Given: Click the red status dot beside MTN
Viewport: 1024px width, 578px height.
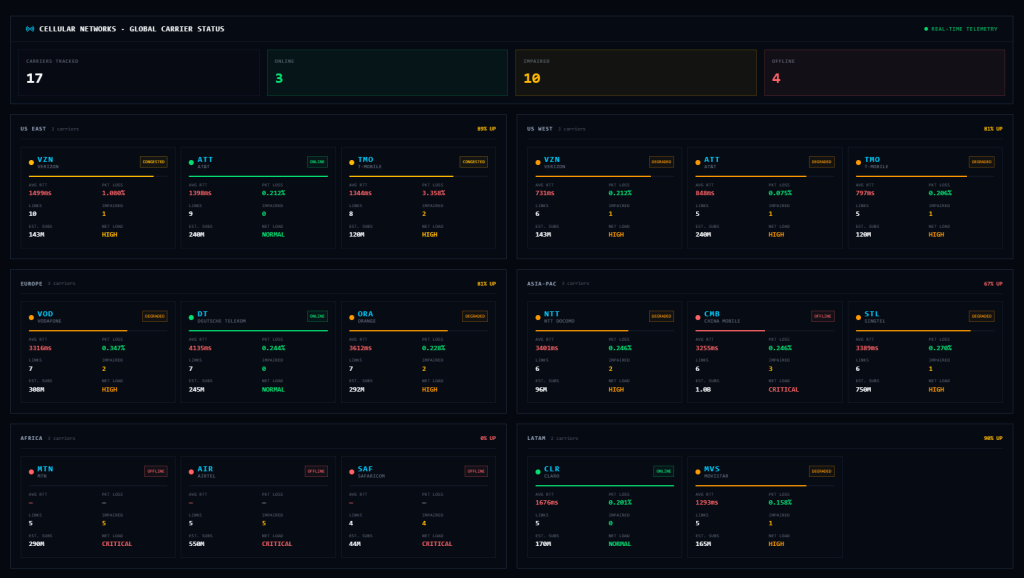Looking at the screenshot, I should pyautogui.click(x=32, y=471).
